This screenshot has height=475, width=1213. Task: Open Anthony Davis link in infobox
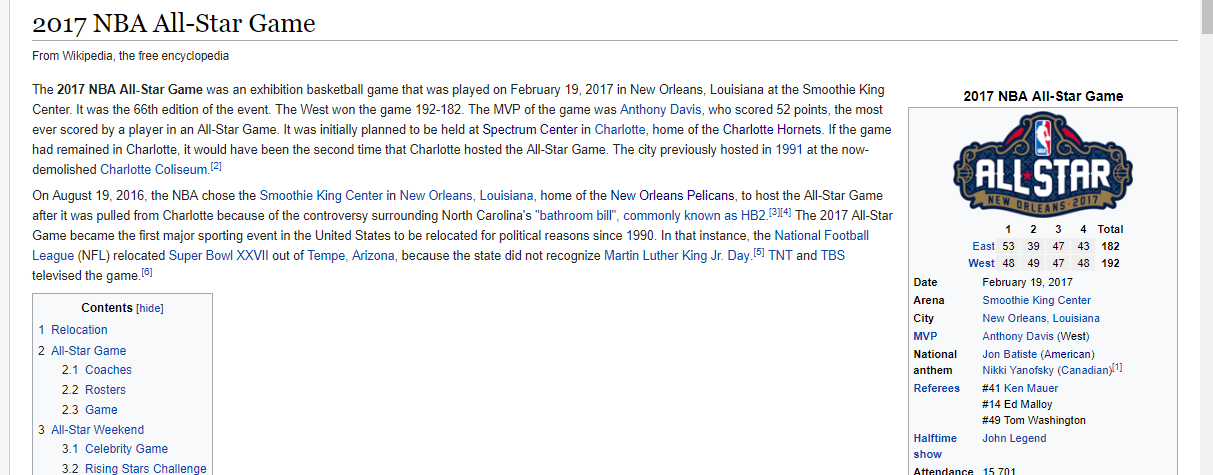coord(1018,336)
